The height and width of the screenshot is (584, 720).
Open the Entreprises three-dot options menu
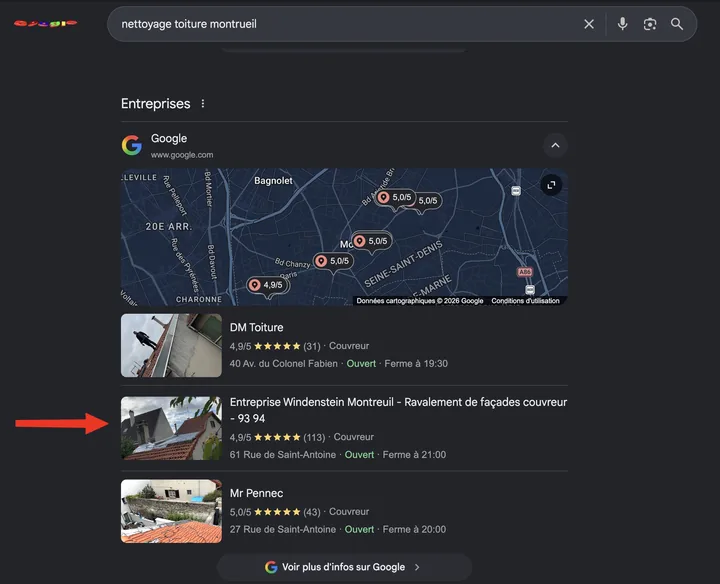[x=202, y=104]
